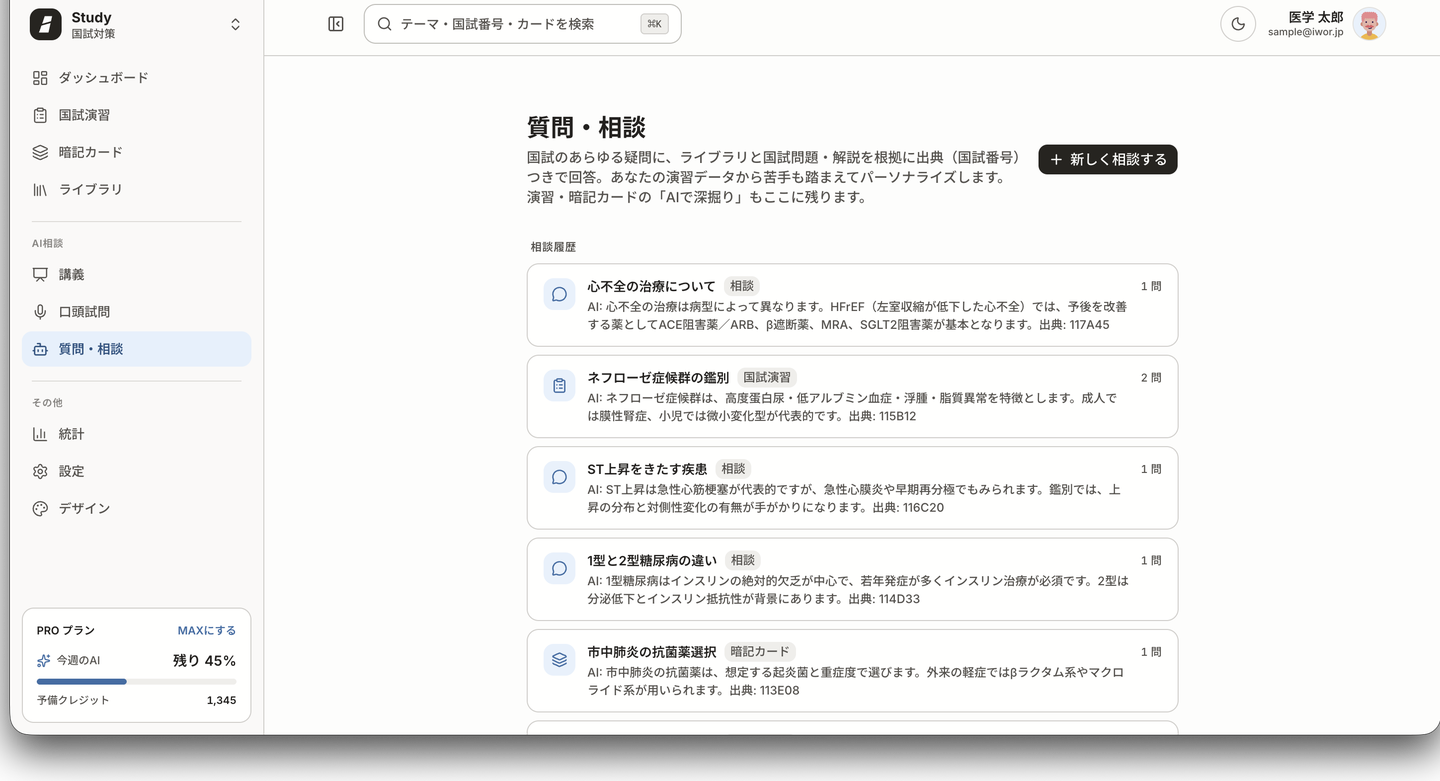This screenshot has width=1440, height=781.
Task: Click chat bubble icon of 心不全の治療について
Action: [560, 294]
